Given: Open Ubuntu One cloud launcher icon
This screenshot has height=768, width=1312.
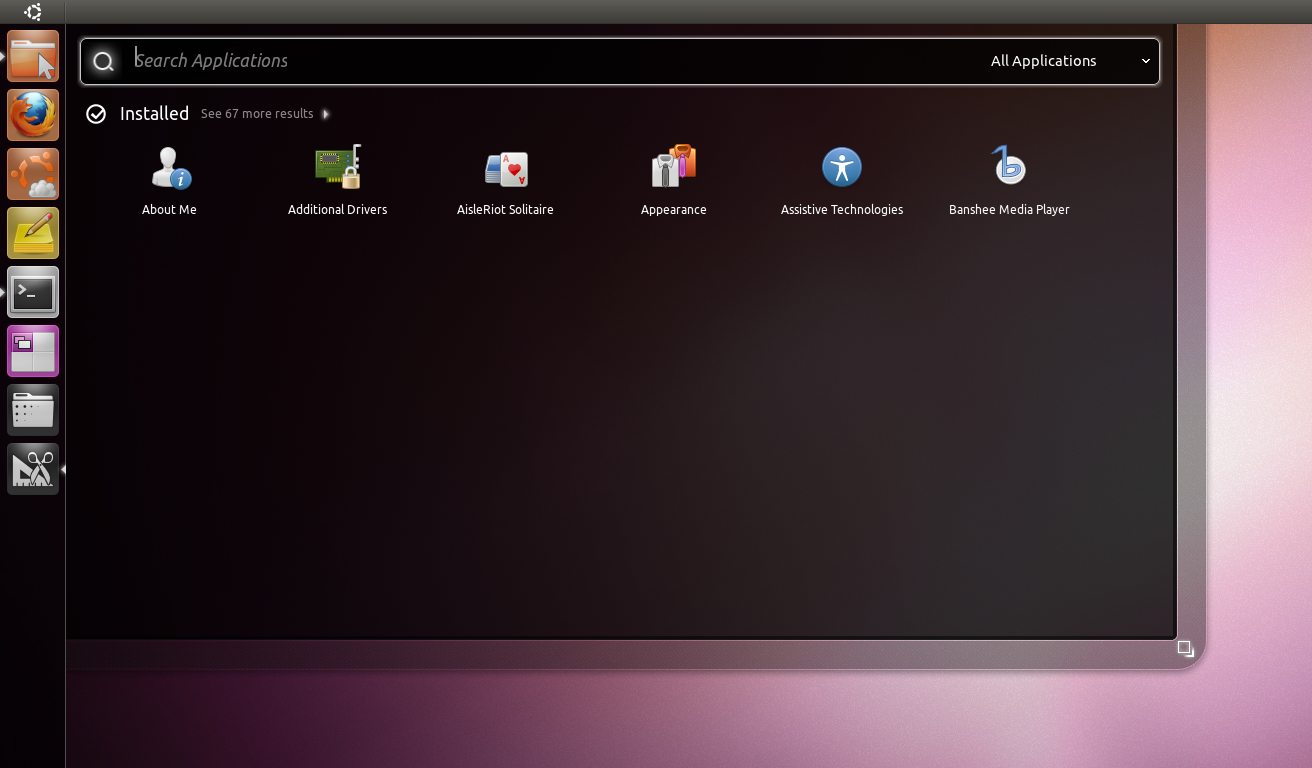Looking at the screenshot, I should (33, 174).
